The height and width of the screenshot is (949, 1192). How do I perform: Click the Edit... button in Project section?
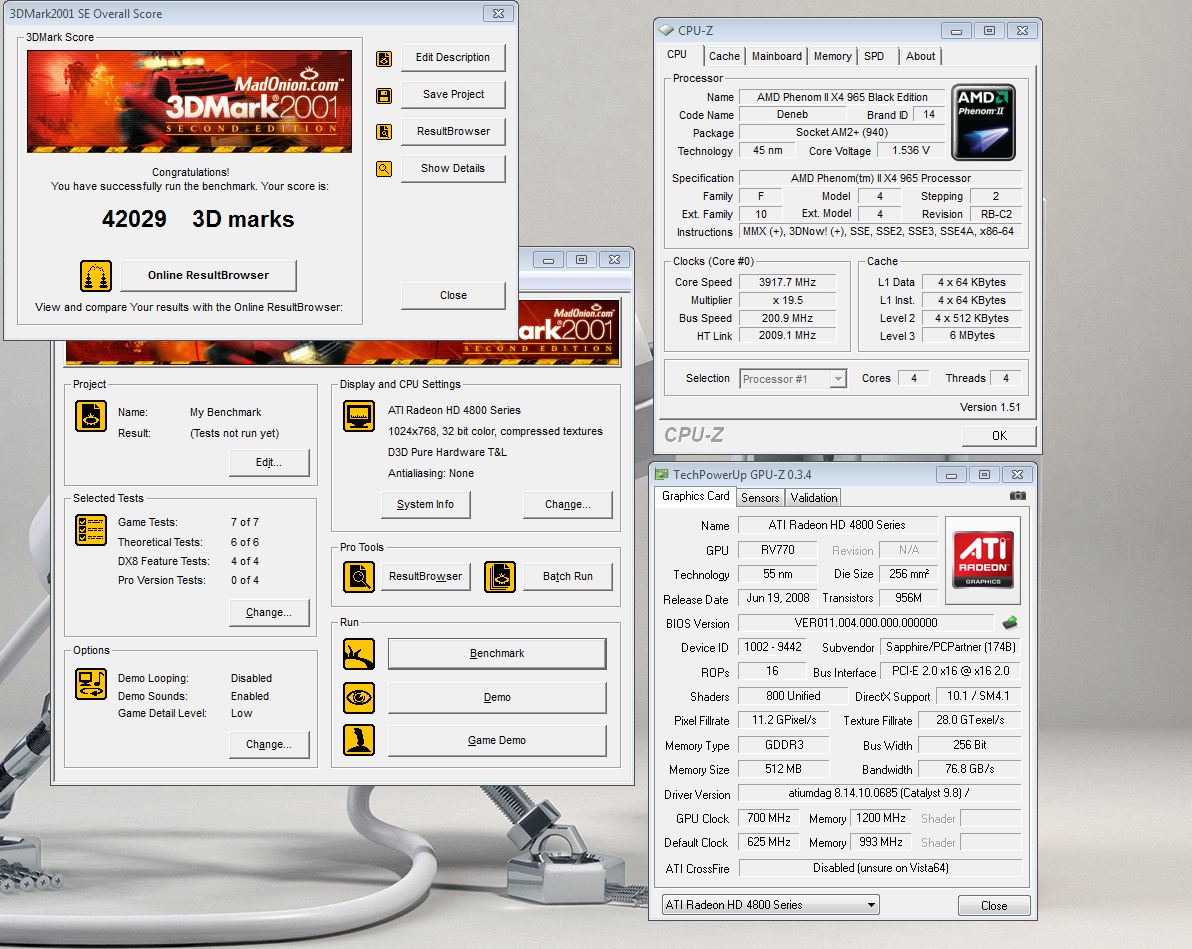(269, 462)
